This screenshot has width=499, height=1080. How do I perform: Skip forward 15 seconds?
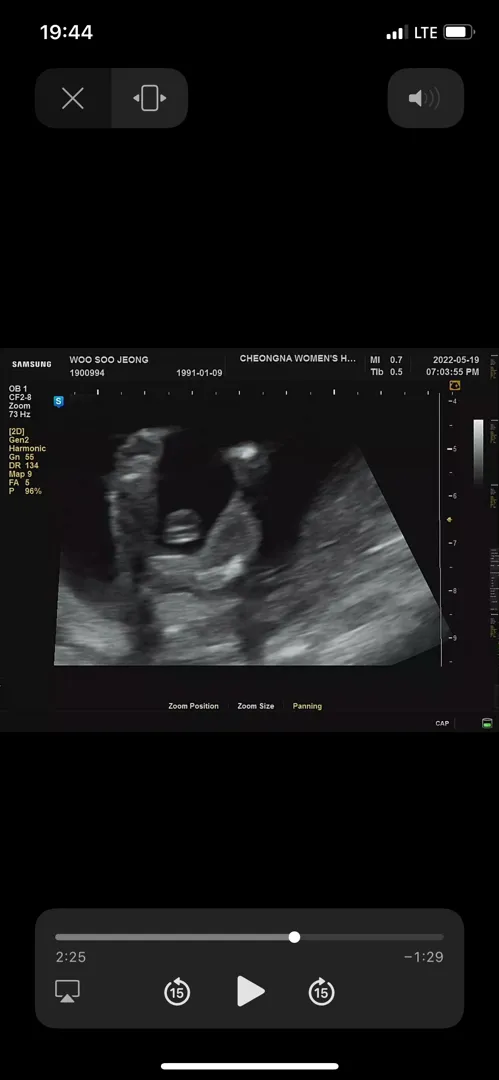point(321,991)
